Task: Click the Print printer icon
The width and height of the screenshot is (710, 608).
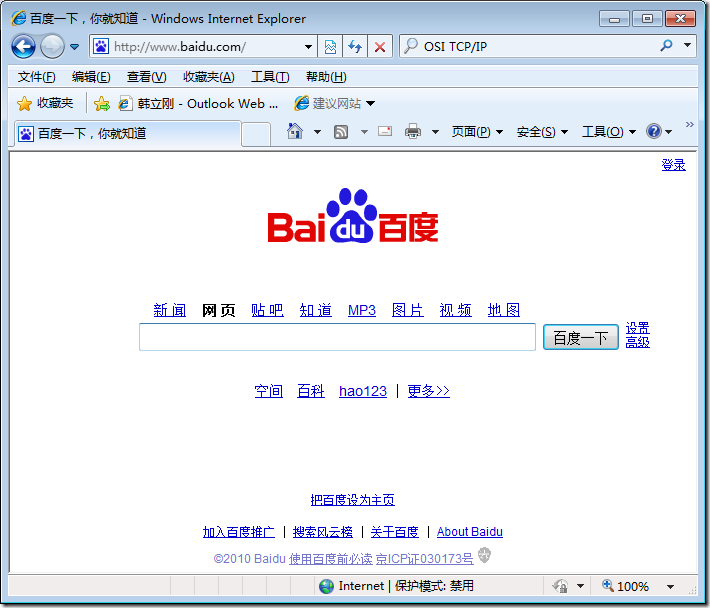Action: point(413,131)
